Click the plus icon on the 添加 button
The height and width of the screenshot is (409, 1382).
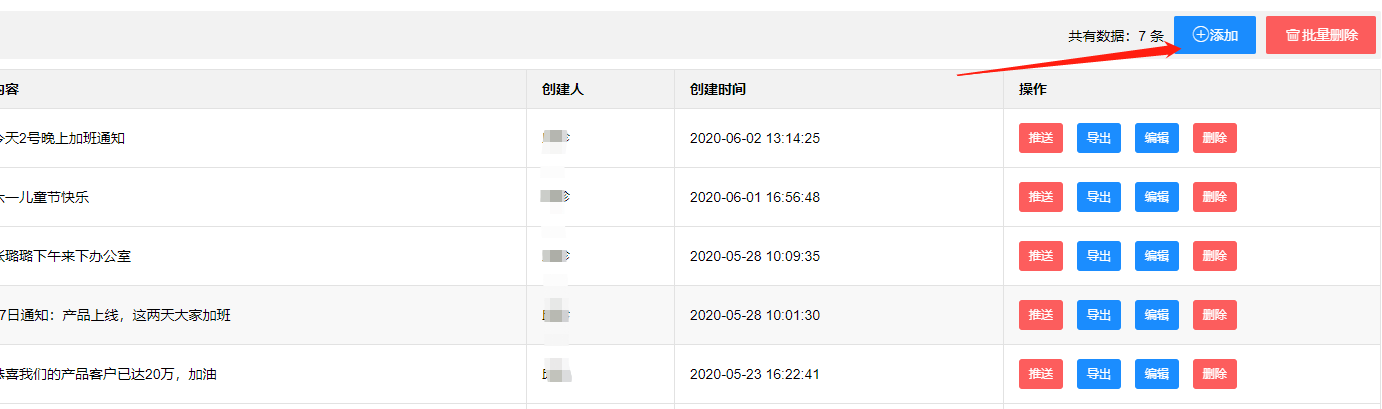(1201, 35)
